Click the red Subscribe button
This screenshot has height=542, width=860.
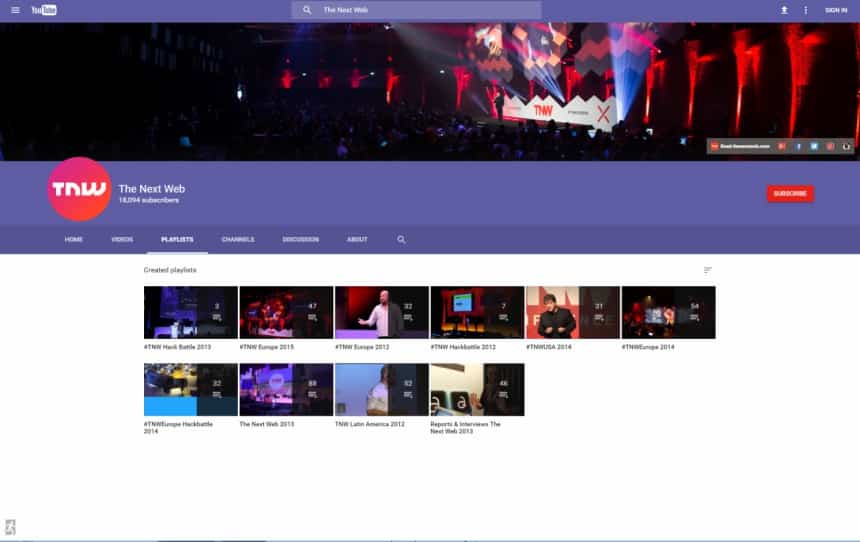coord(790,194)
